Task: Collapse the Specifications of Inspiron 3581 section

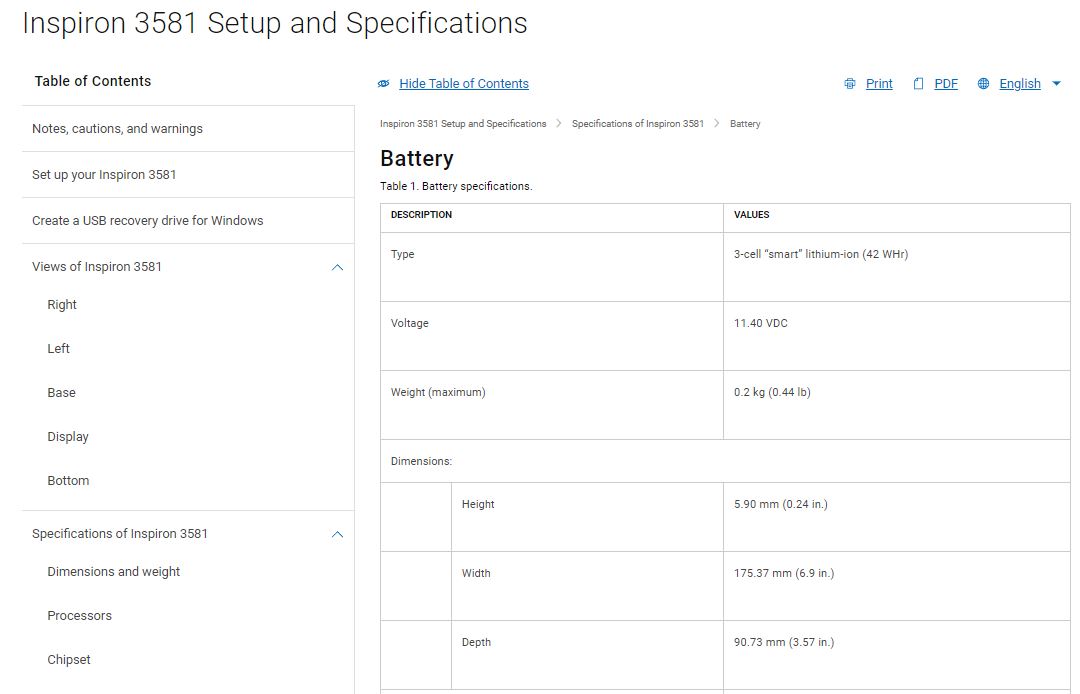Action: pos(338,534)
